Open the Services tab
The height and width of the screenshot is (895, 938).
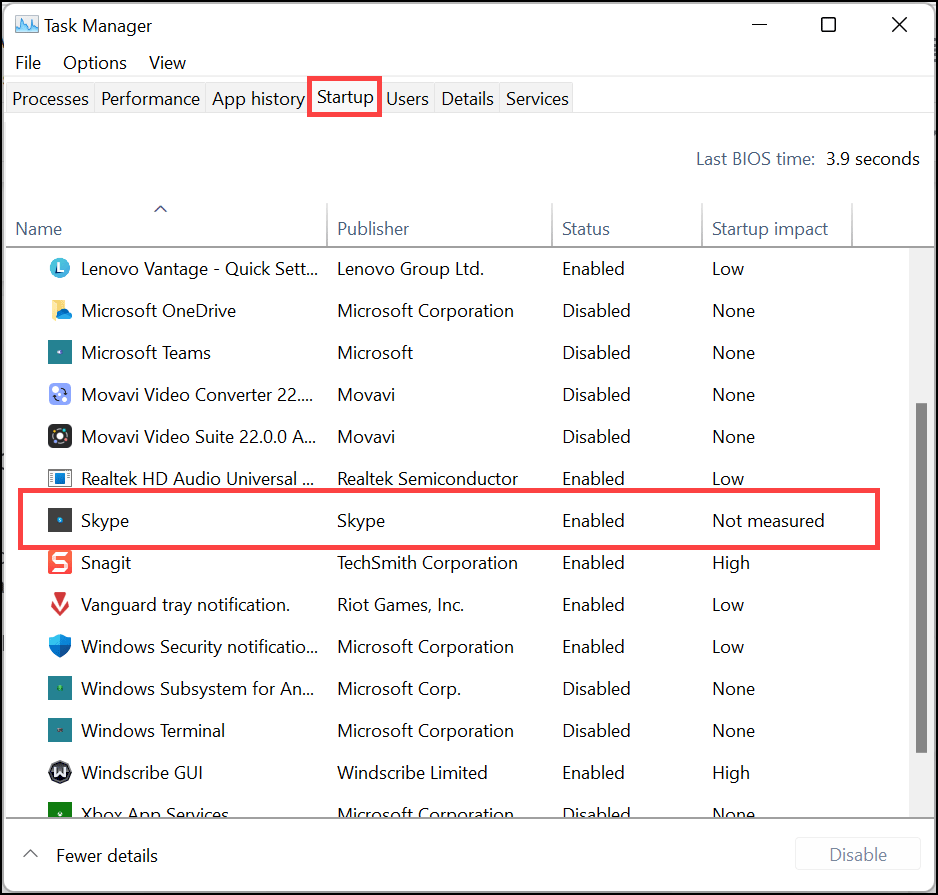pyautogui.click(x=537, y=99)
